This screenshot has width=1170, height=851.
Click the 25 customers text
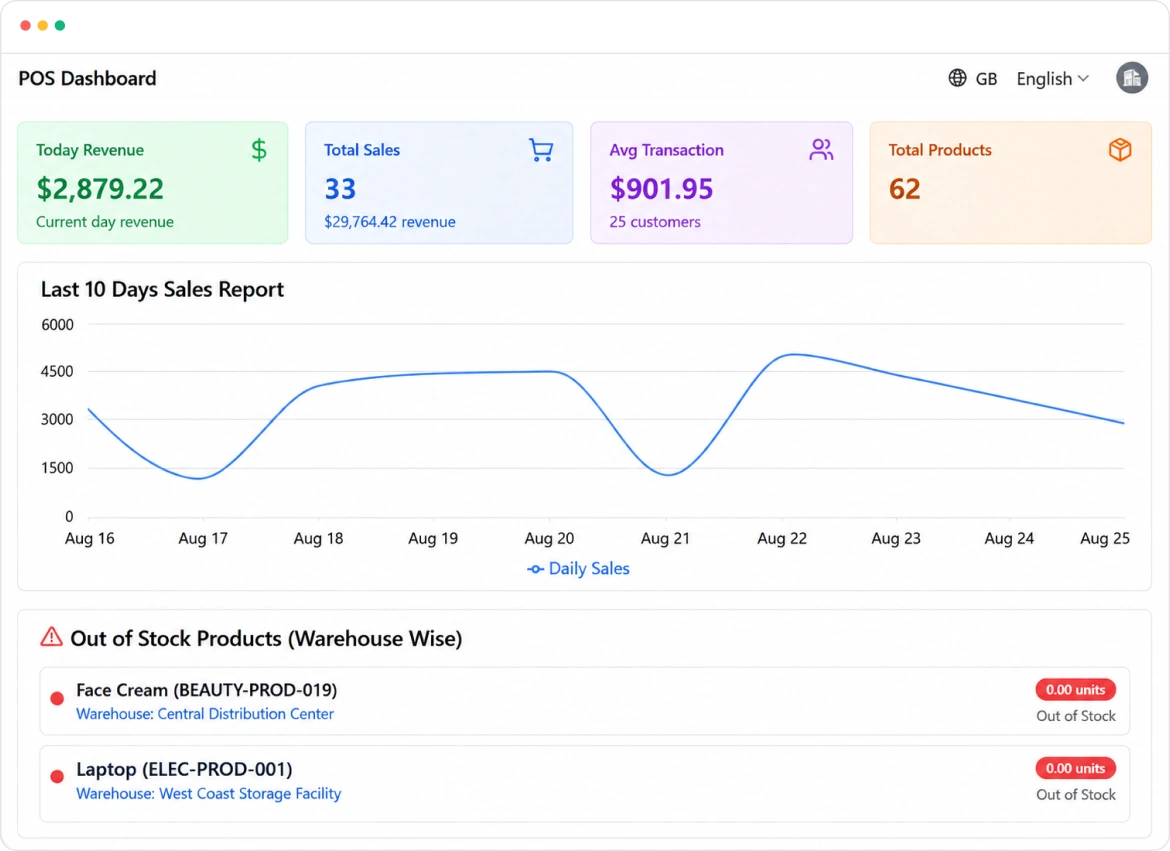click(x=655, y=222)
